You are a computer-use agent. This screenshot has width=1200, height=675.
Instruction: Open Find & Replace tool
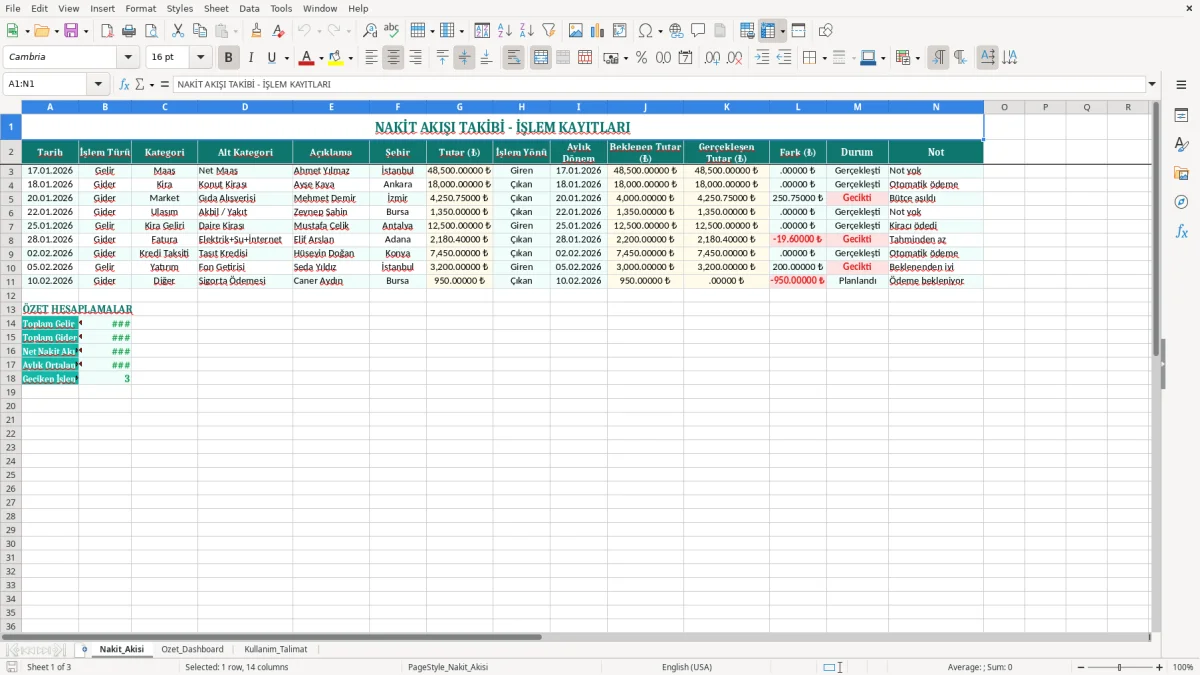pyautogui.click(x=369, y=31)
